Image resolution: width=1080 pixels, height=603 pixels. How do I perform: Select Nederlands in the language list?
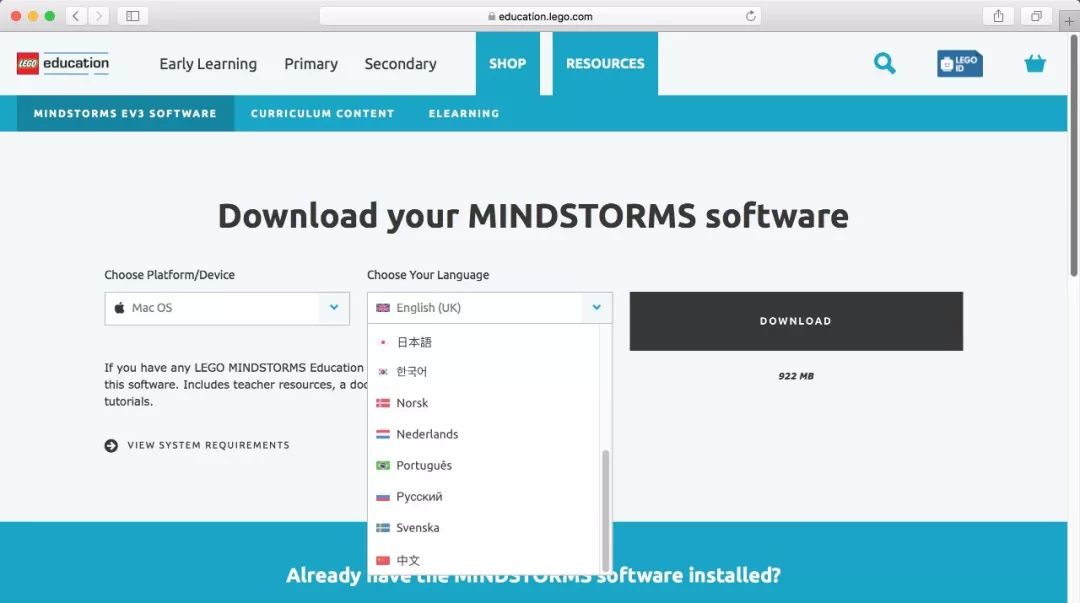coord(484,434)
